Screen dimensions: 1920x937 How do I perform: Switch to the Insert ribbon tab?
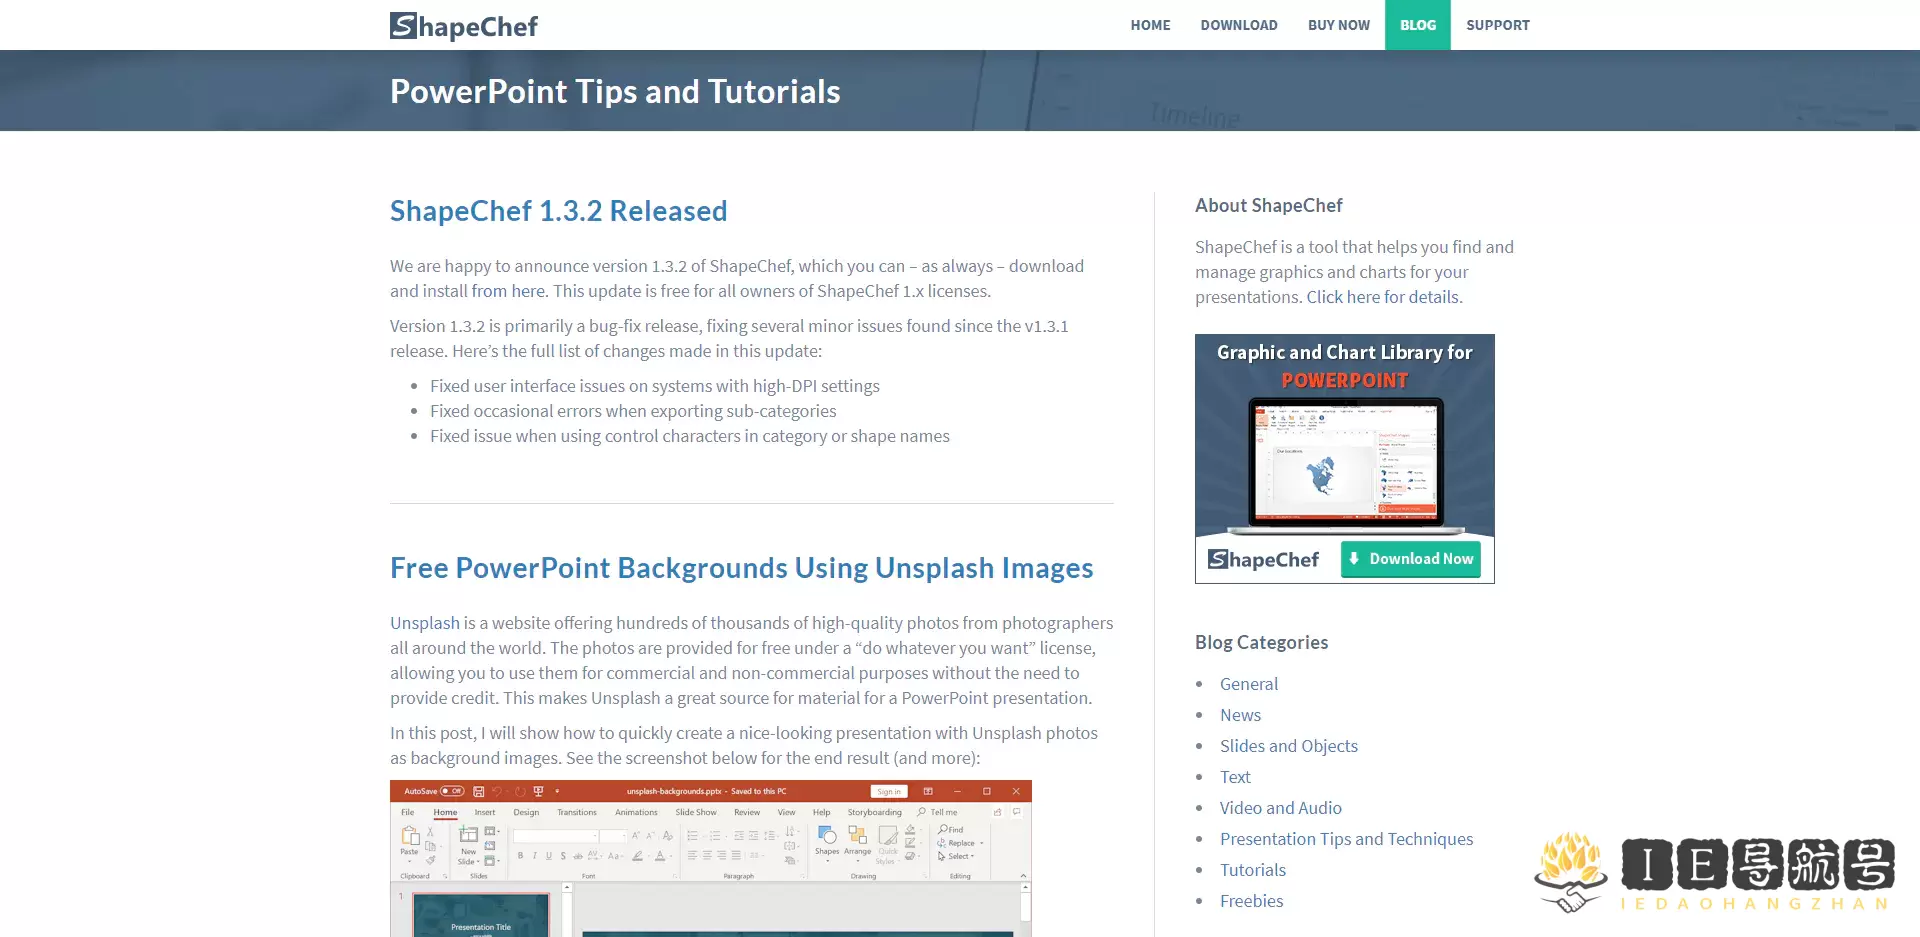point(485,812)
